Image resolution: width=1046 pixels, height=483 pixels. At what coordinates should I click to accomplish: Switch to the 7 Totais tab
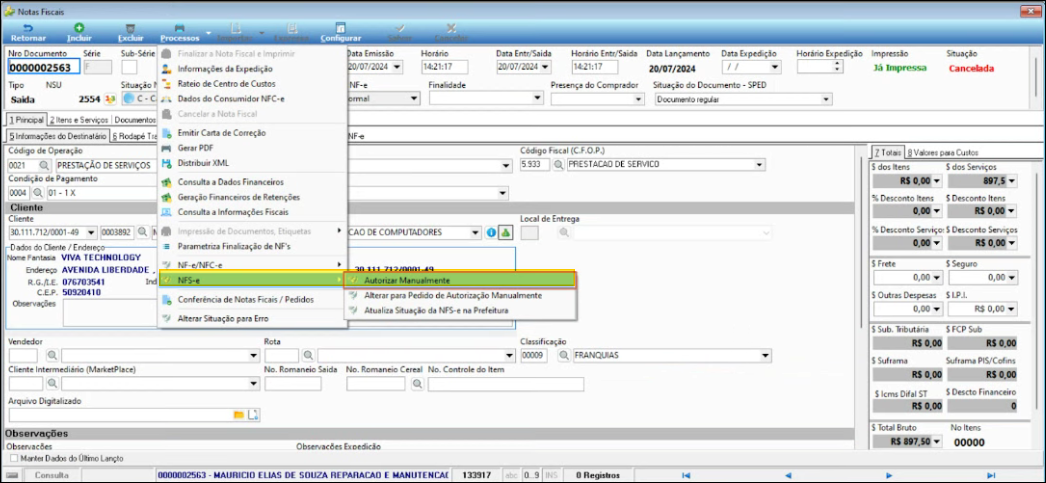888,152
